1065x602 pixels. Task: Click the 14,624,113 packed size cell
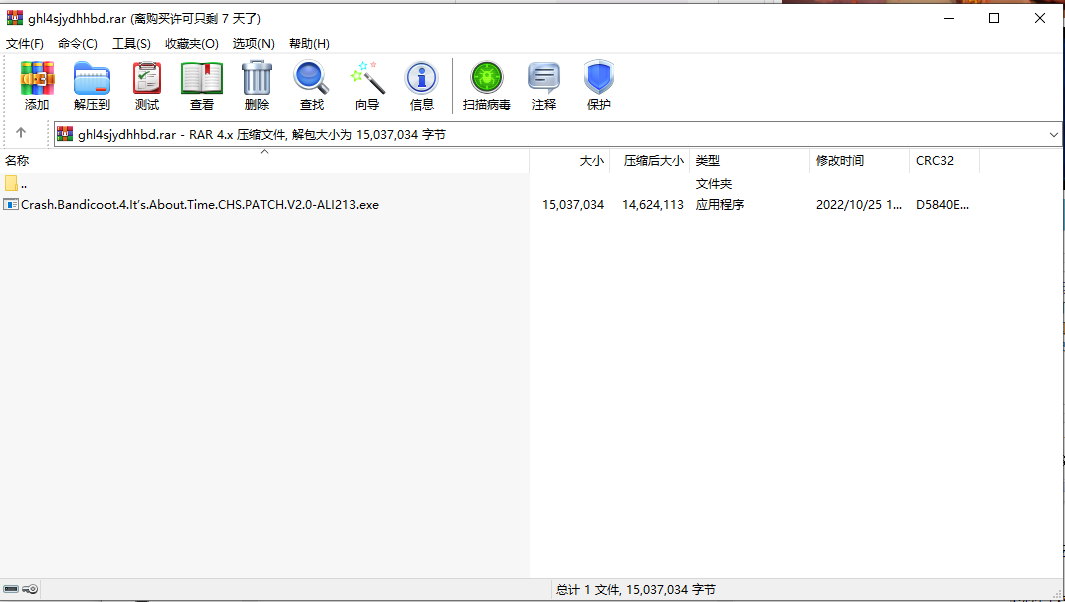653,205
